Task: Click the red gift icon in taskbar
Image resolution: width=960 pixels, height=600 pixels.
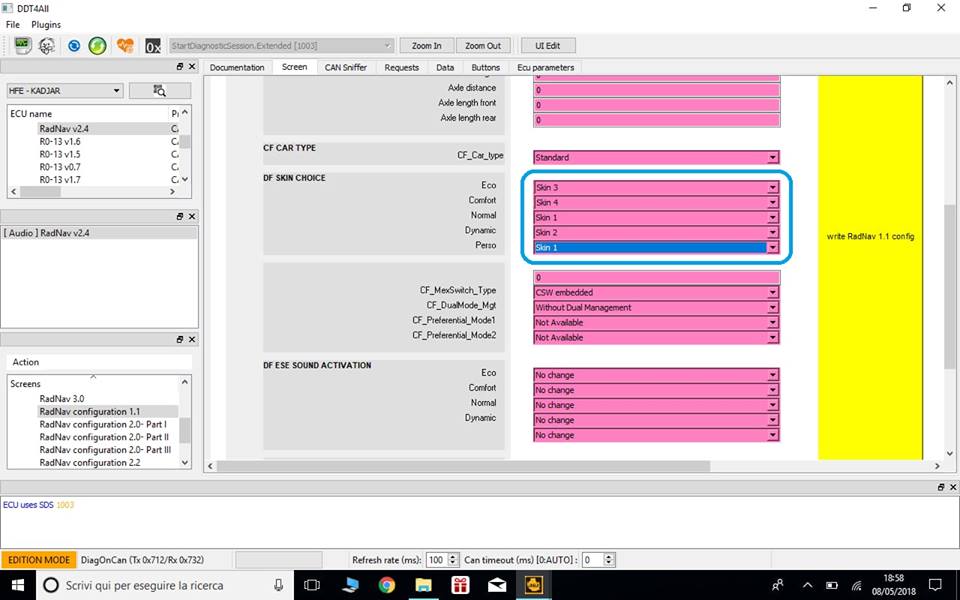Action: click(x=460, y=585)
